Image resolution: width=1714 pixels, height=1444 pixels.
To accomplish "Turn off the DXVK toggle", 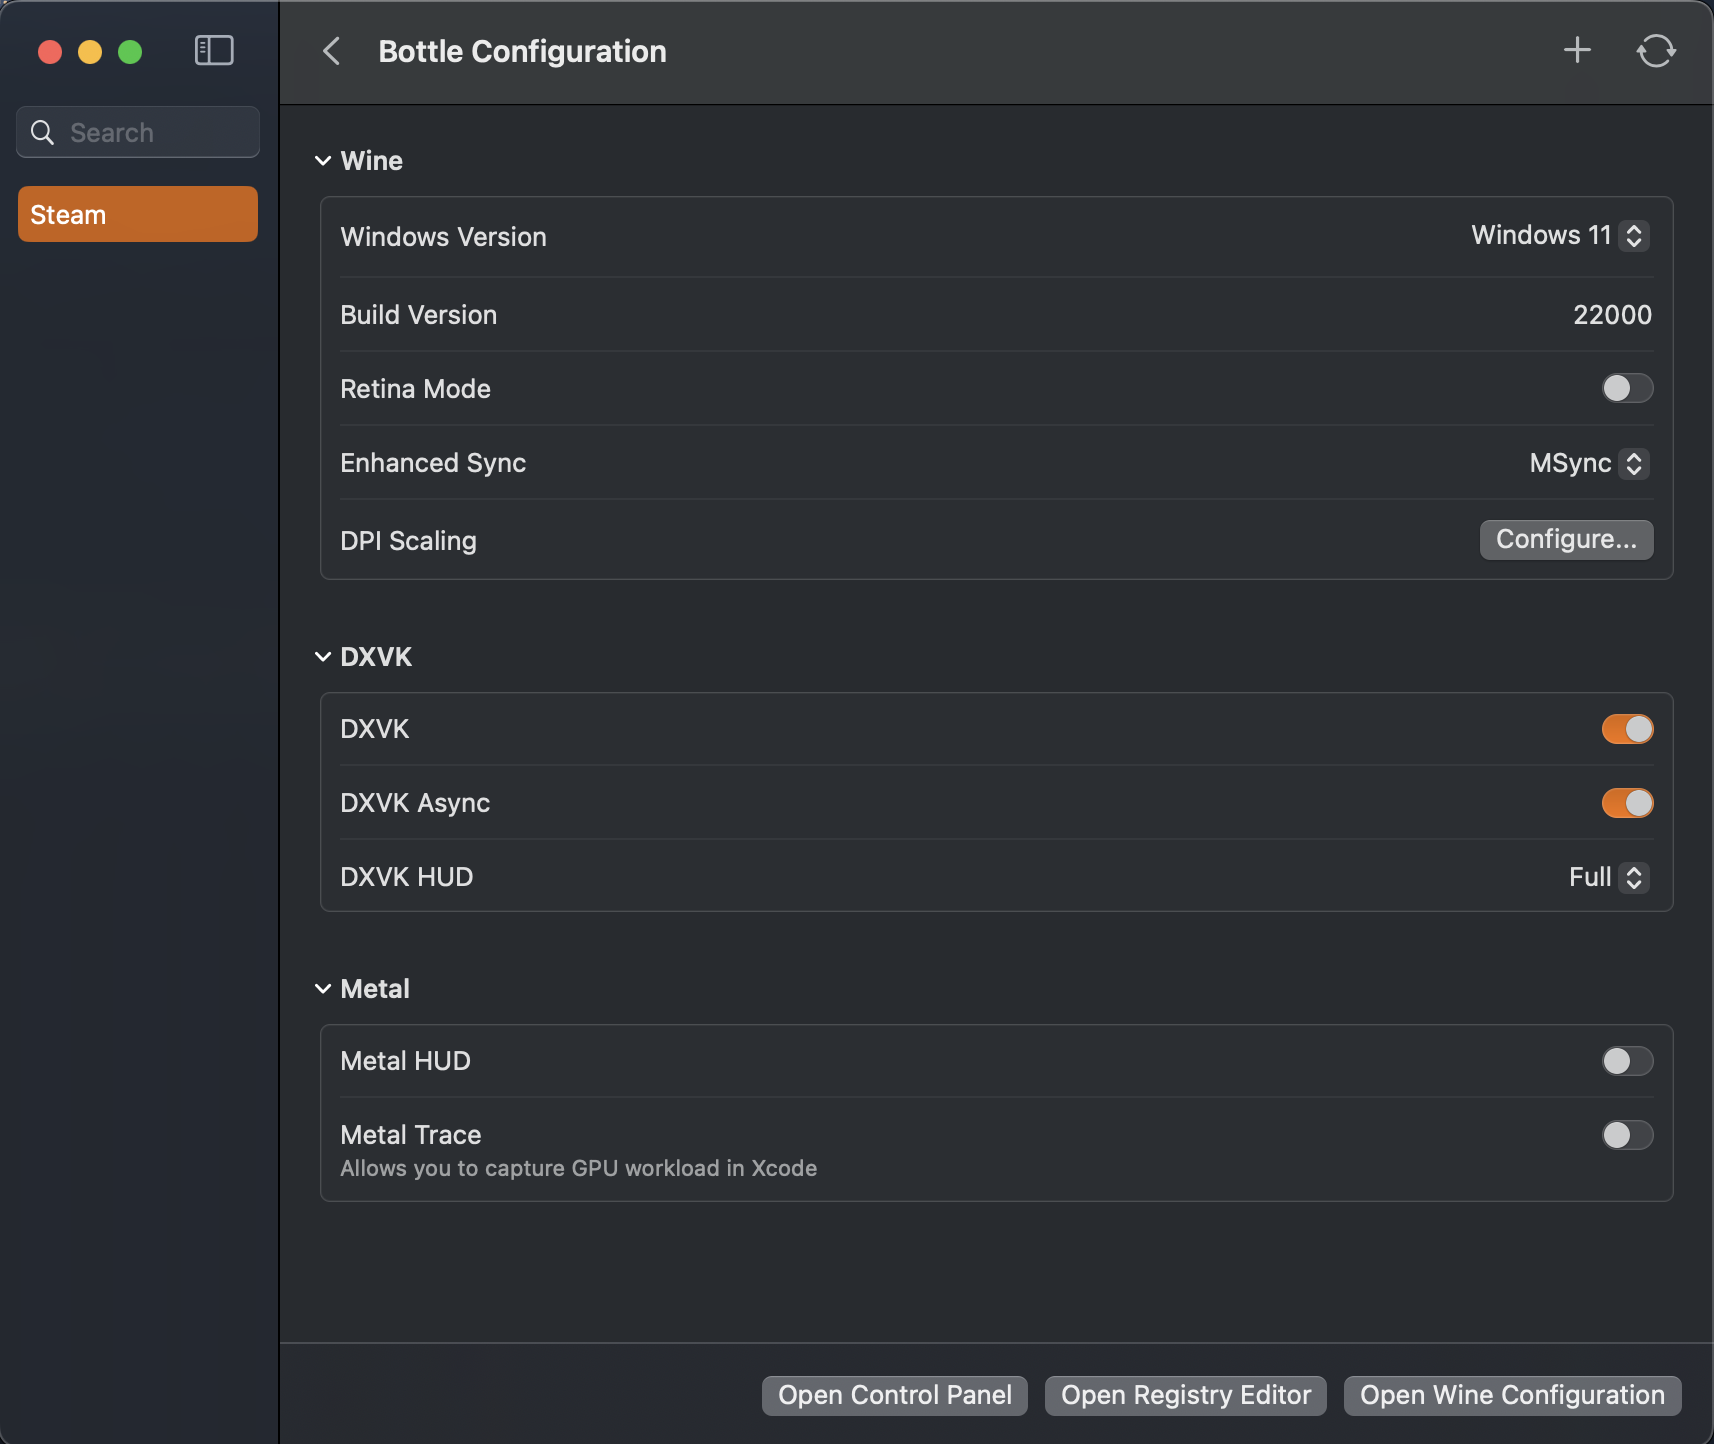I will coord(1627,729).
